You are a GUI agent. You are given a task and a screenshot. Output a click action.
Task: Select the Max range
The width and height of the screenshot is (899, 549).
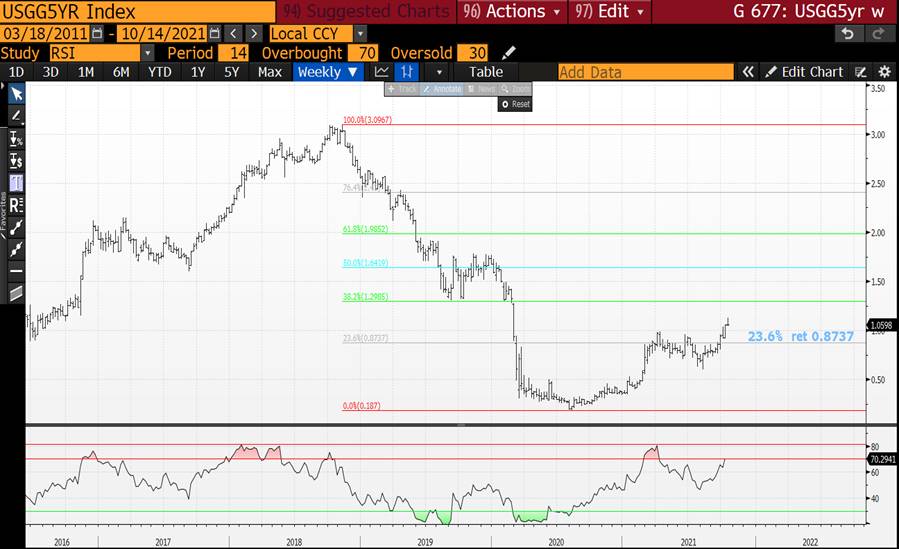coord(269,72)
